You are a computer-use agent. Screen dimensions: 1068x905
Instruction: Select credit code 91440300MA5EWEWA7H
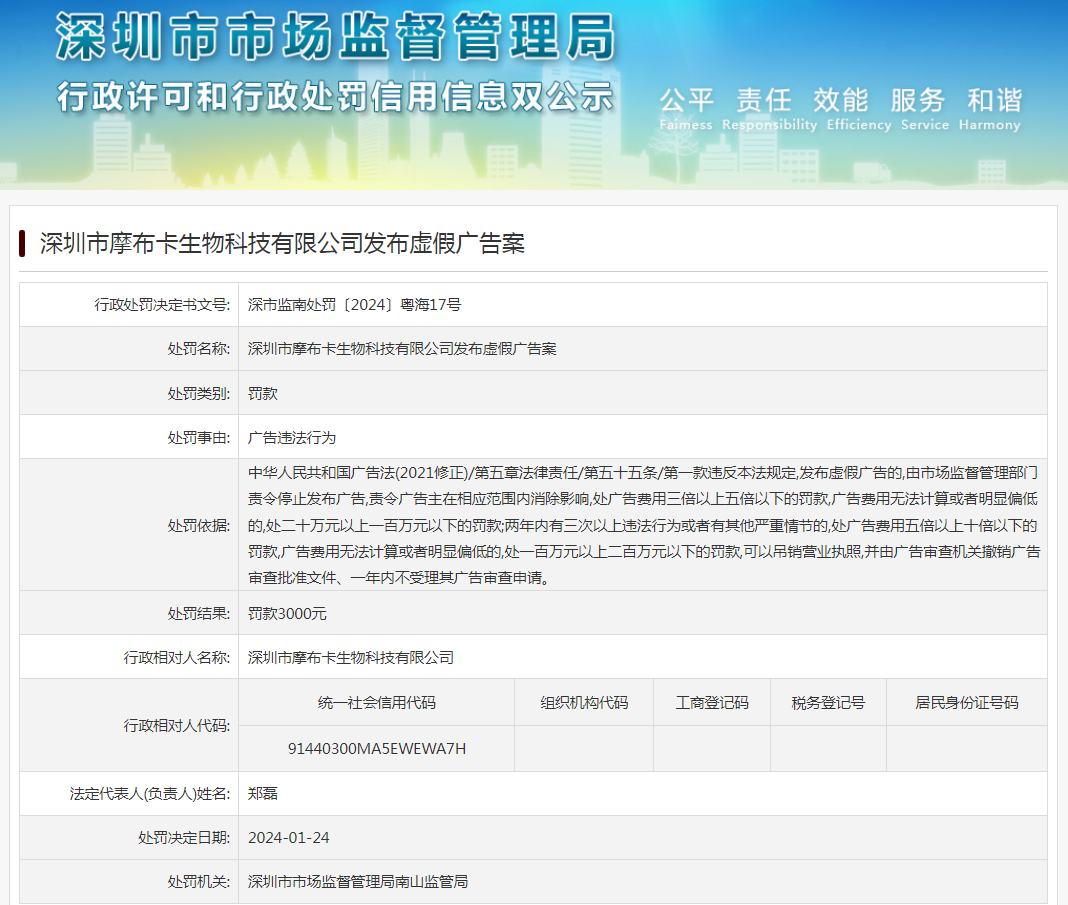click(x=376, y=748)
